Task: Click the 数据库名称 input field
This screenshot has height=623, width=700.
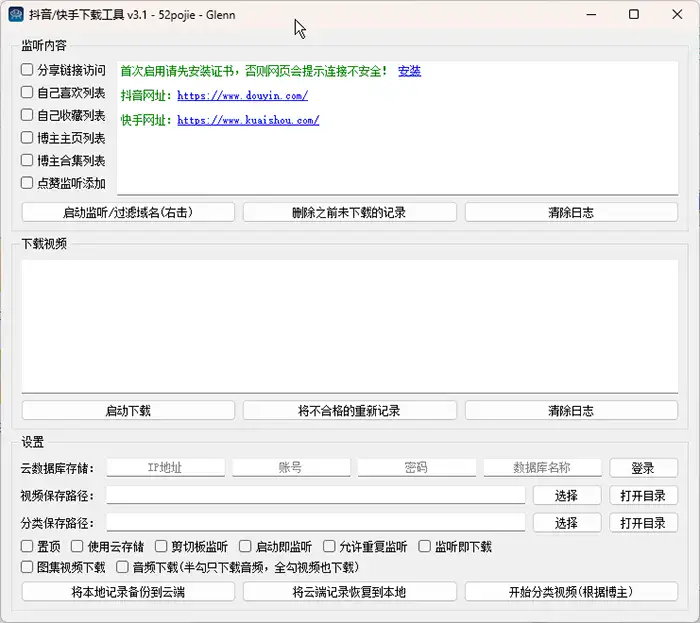Action: [542, 468]
